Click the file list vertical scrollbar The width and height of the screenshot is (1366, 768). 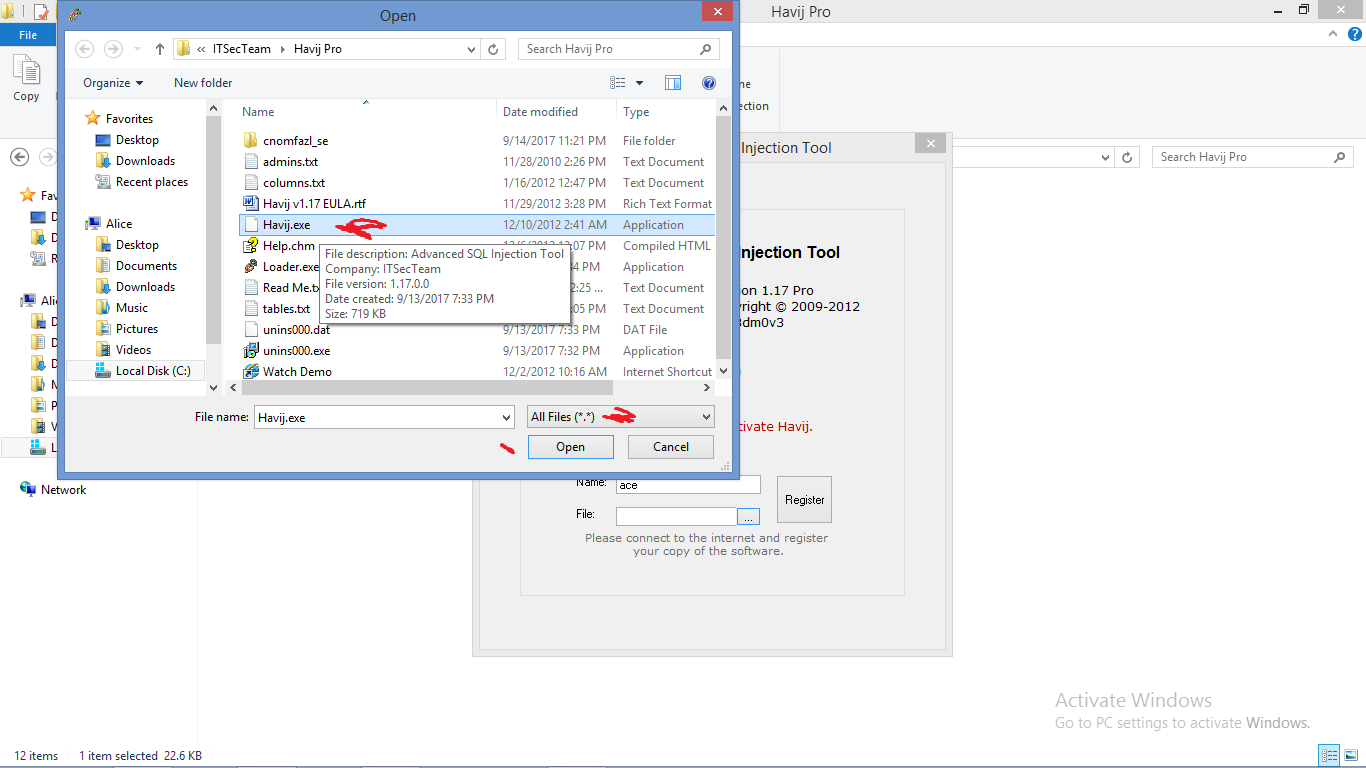click(x=723, y=240)
